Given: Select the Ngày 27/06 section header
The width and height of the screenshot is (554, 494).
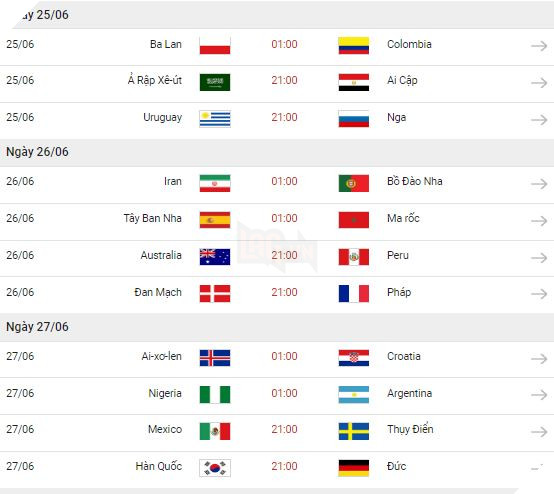Looking at the screenshot, I should 277,327.
